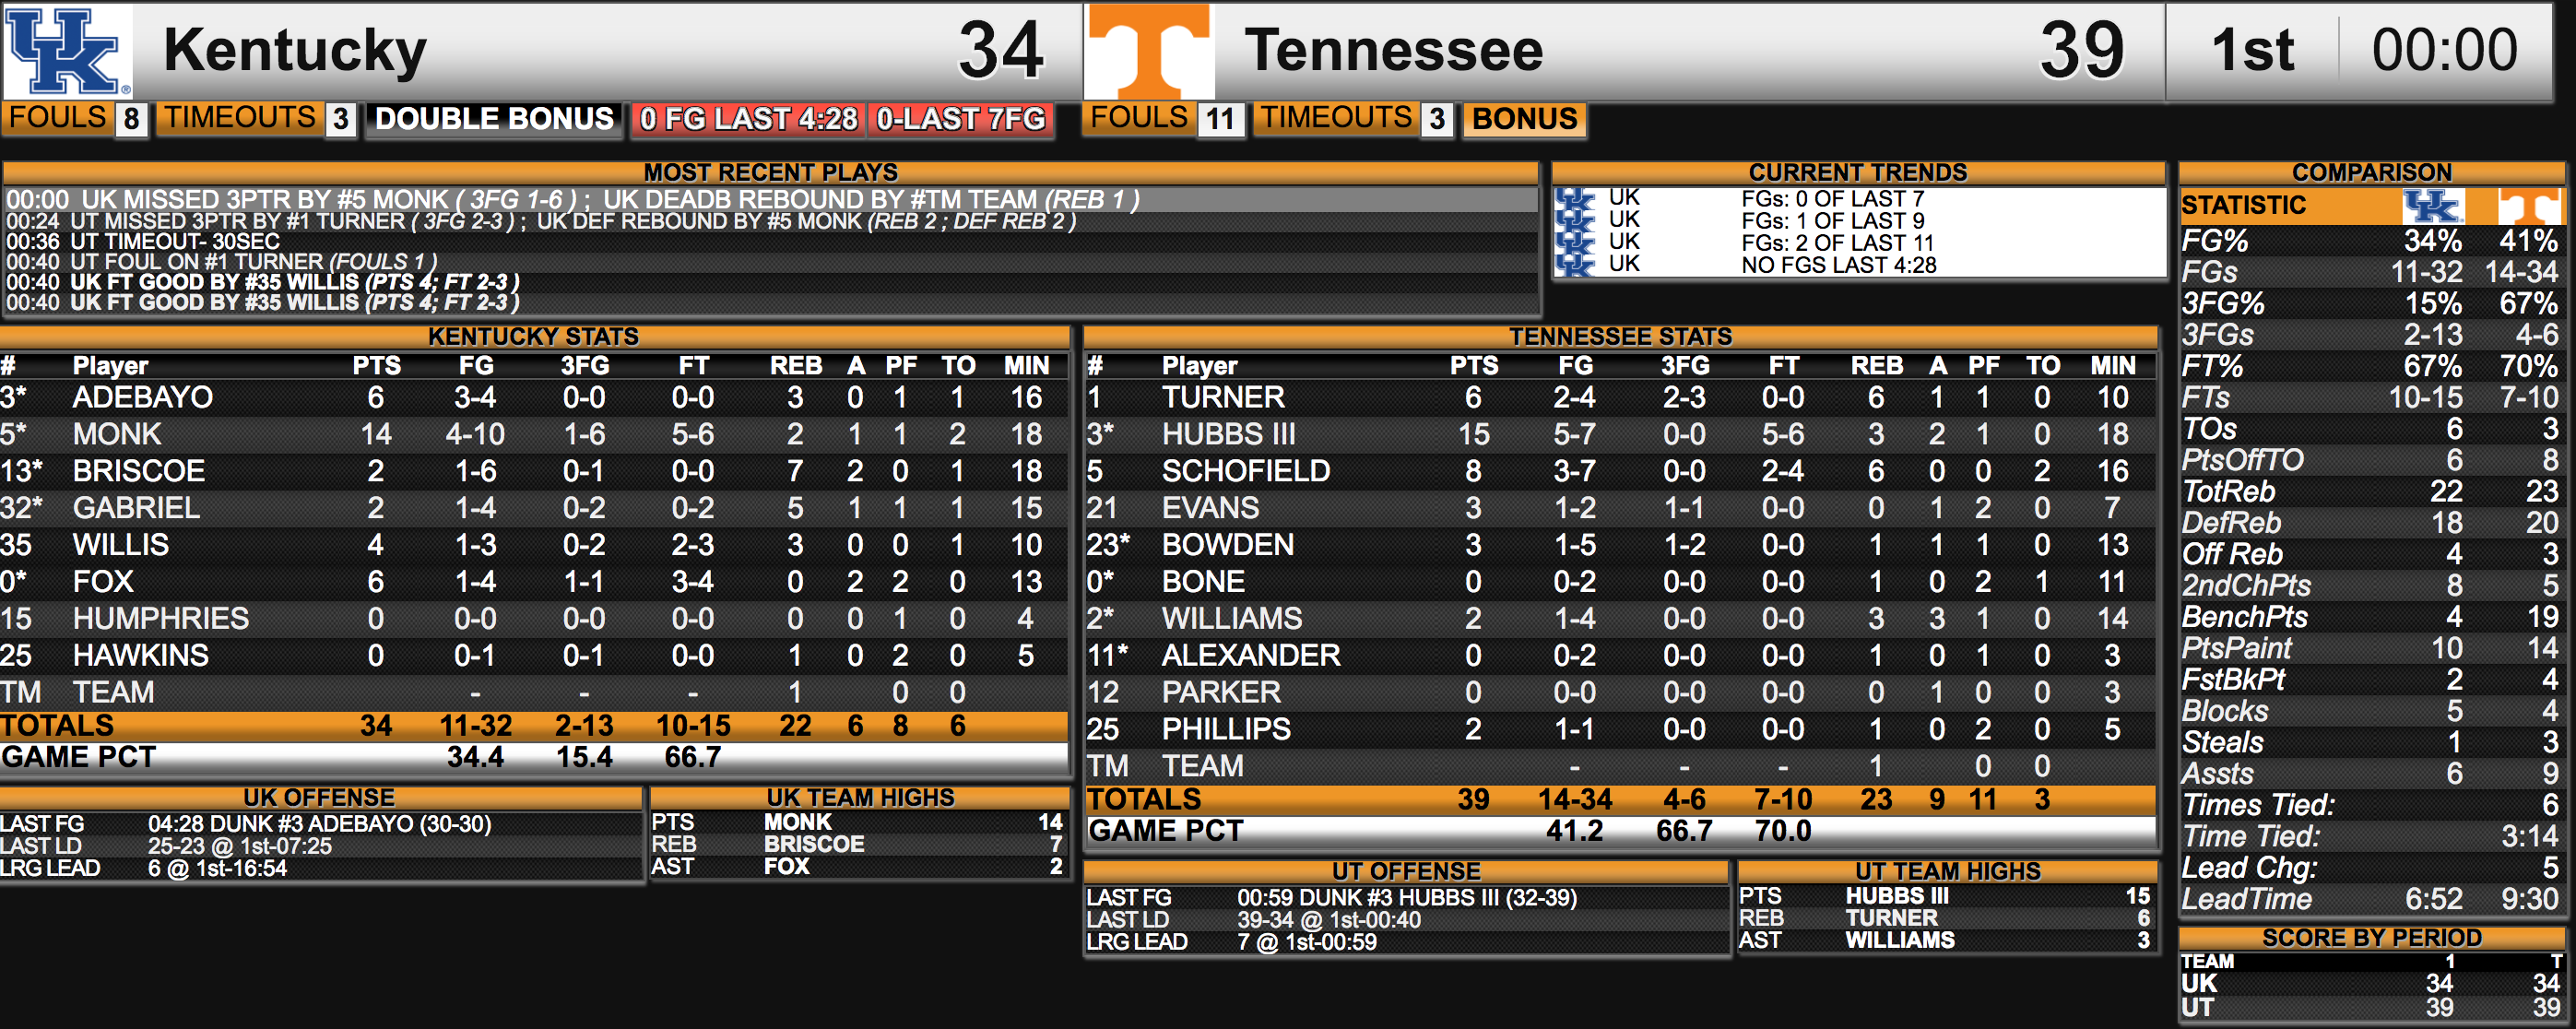Select MONK row in Kentucky stats
The width and height of the screenshot is (2576, 1029).
pyautogui.click(x=534, y=434)
